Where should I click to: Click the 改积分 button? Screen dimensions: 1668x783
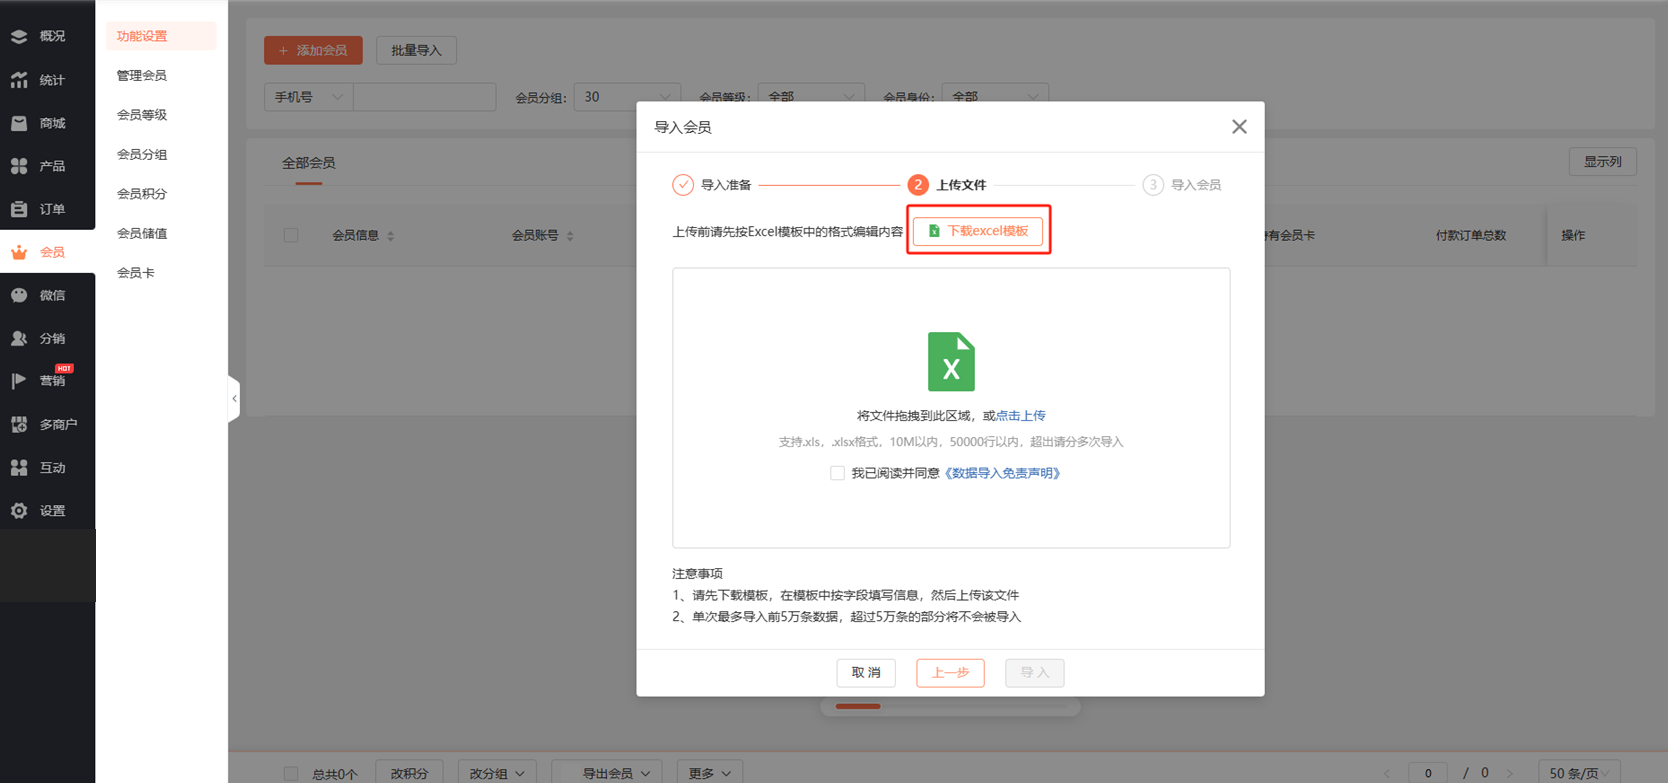coord(409,773)
